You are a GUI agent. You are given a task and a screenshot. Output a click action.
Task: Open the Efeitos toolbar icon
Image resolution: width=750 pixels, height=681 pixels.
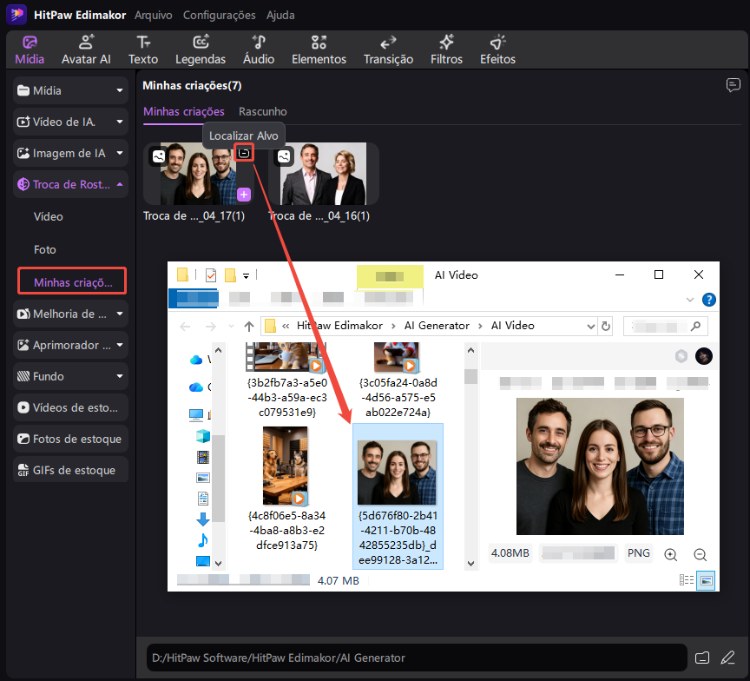pos(497,49)
